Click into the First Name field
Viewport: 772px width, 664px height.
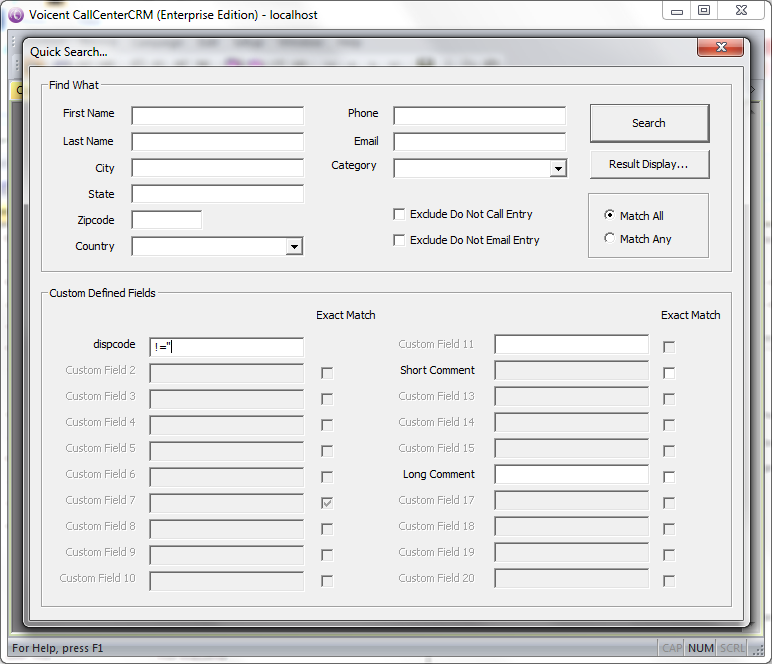(x=217, y=116)
